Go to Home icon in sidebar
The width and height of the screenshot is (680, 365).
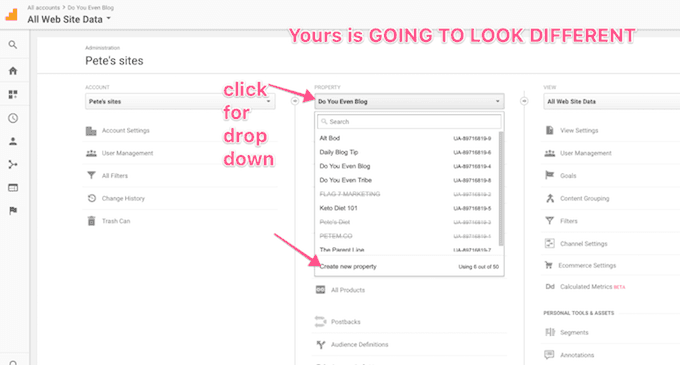coord(13,71)
